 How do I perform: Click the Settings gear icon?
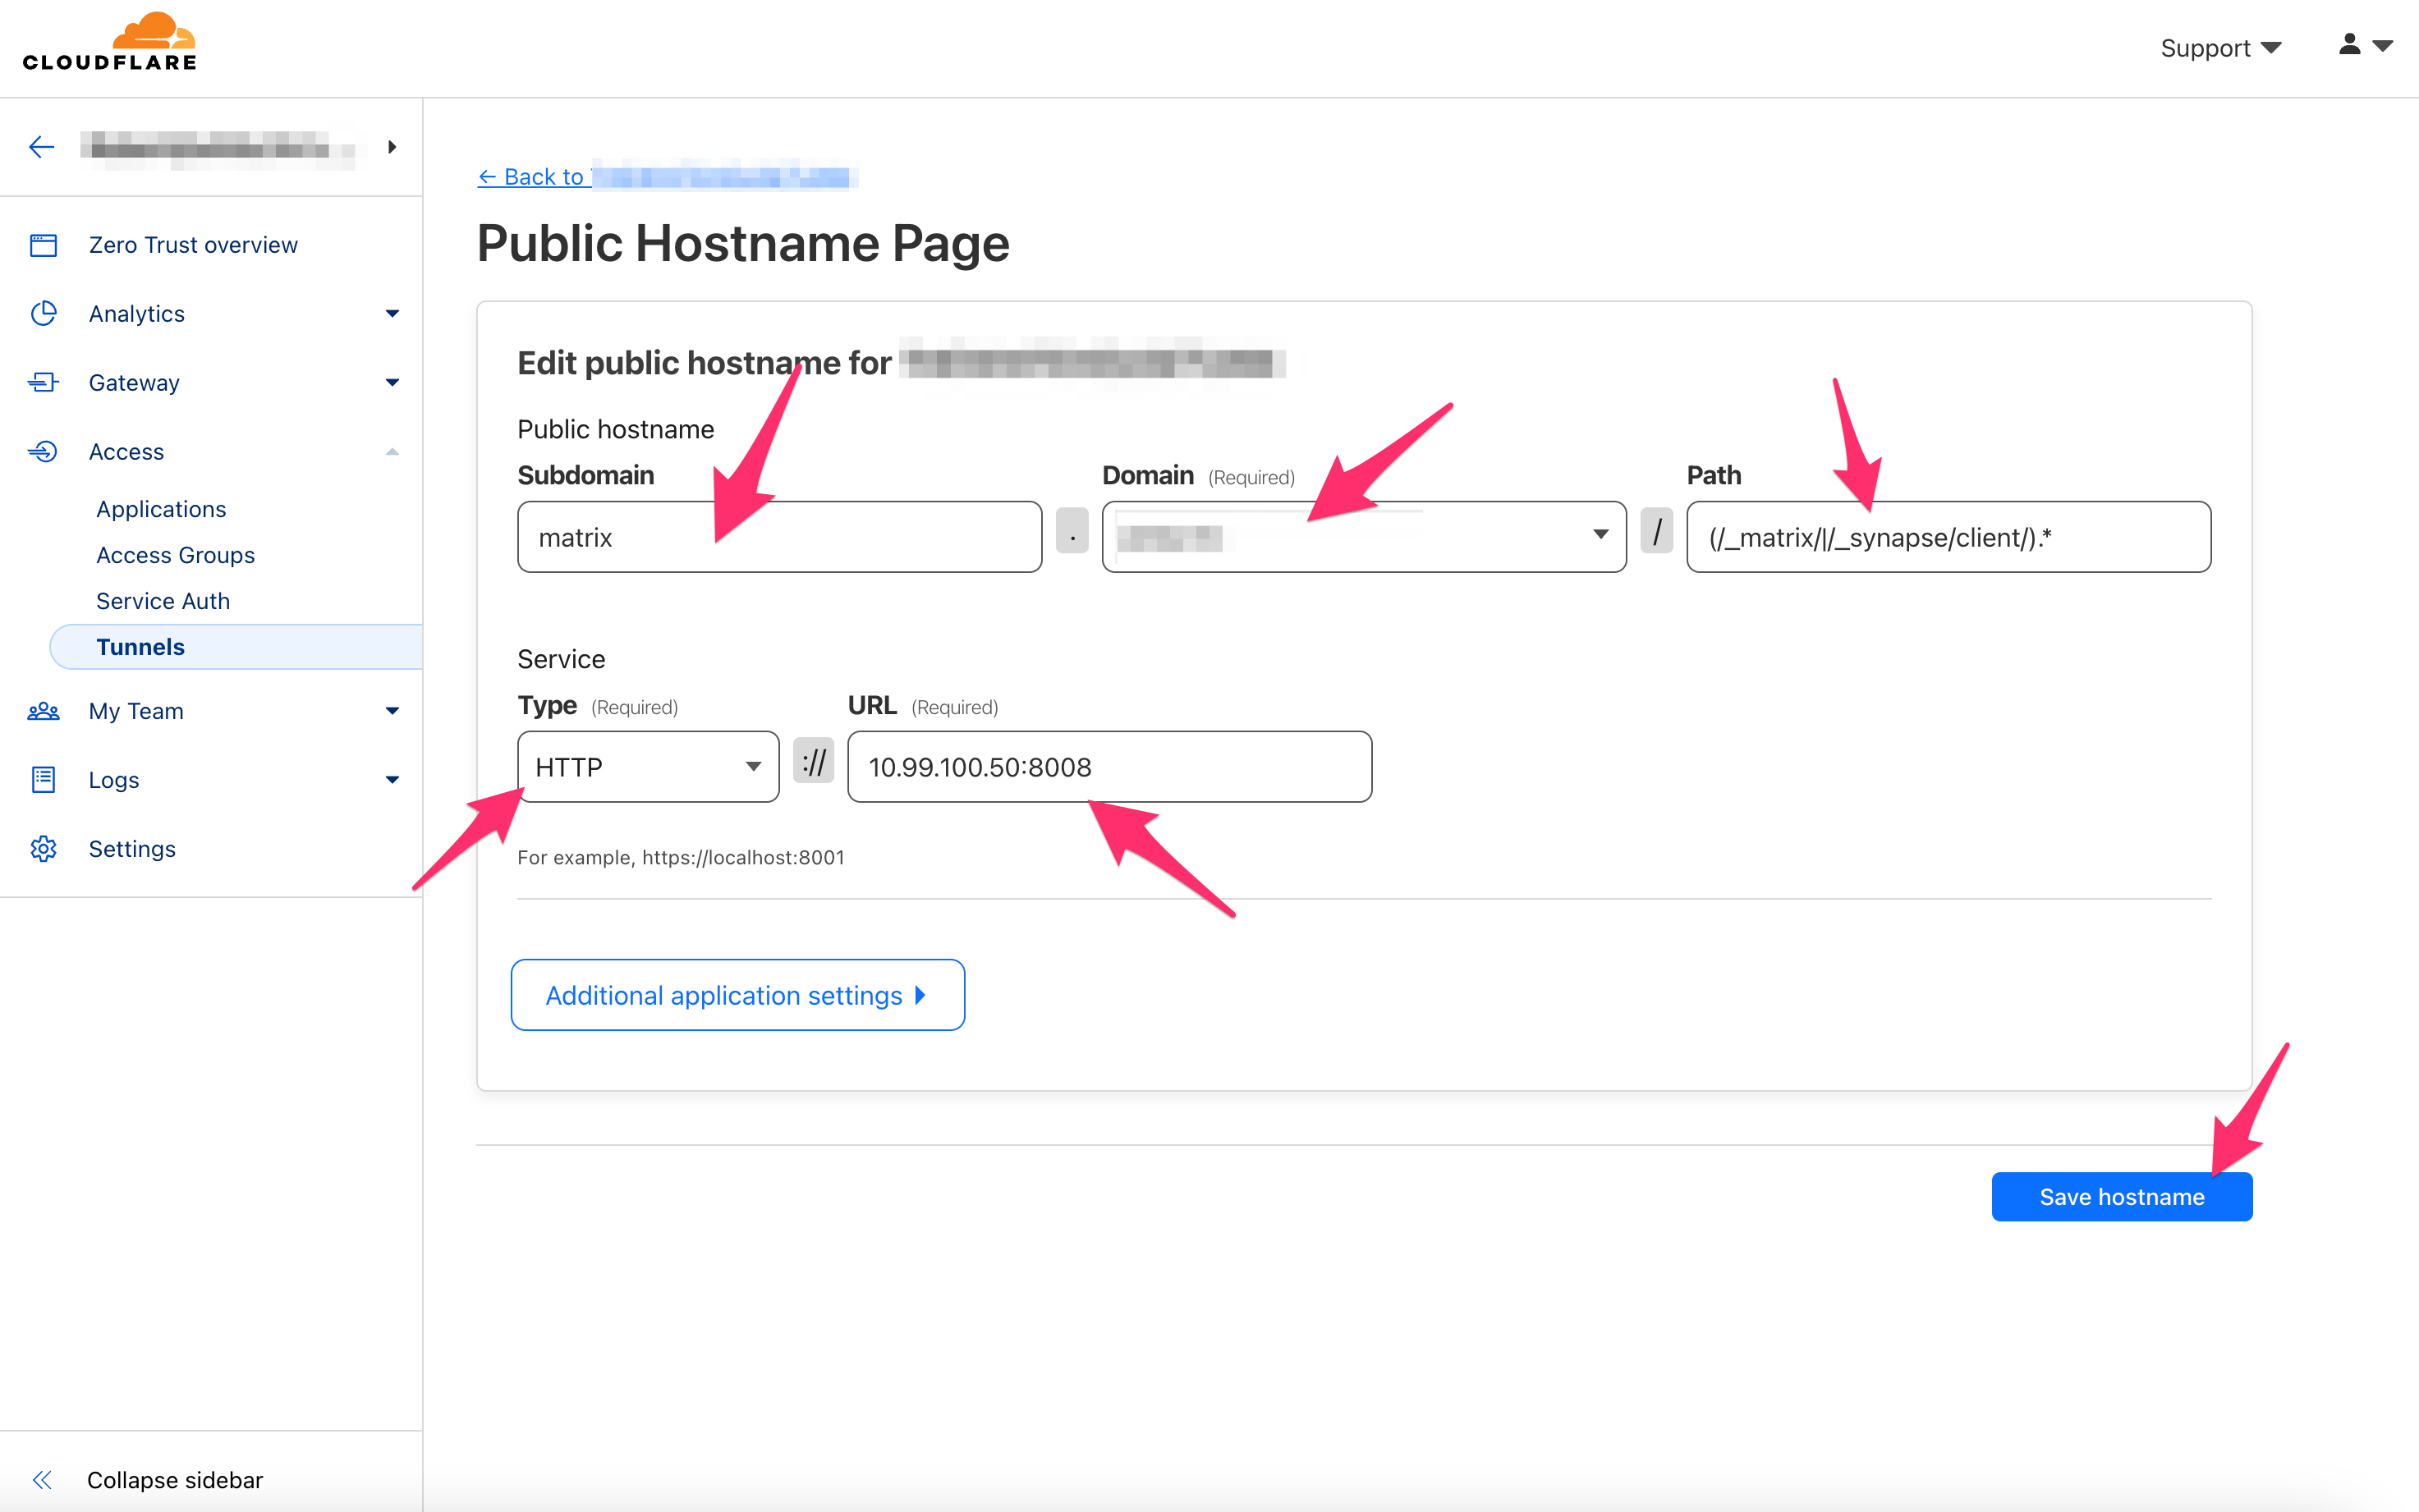tap(43, 849)
